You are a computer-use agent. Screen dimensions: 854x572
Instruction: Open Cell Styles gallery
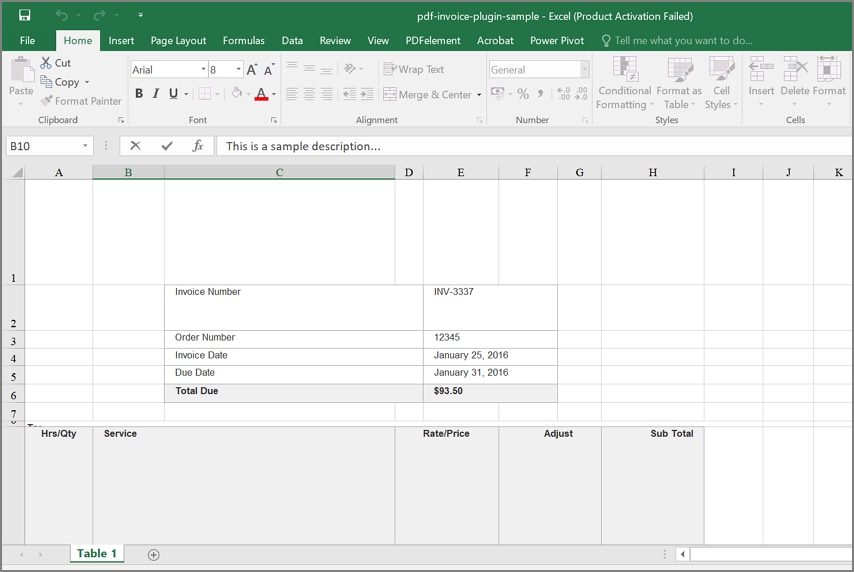721,83
